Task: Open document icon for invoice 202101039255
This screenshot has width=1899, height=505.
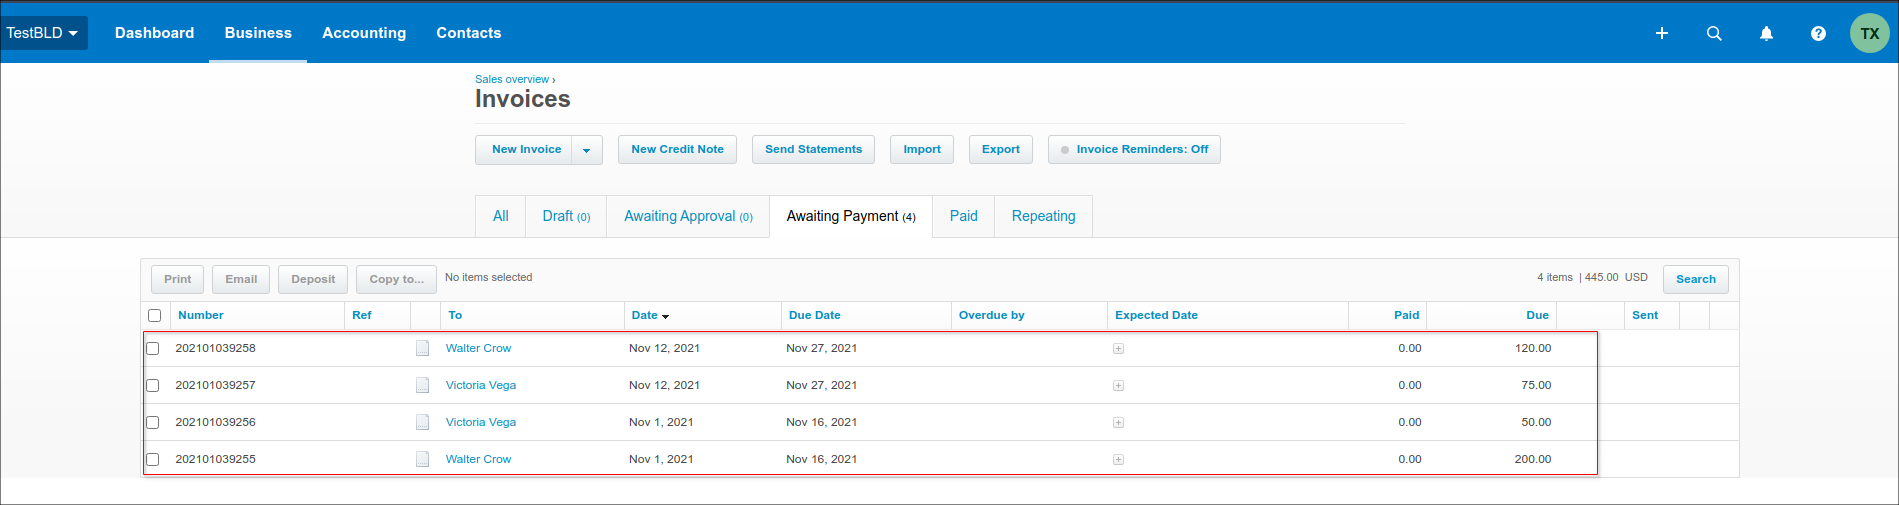Action: click(x=422, y=459)
